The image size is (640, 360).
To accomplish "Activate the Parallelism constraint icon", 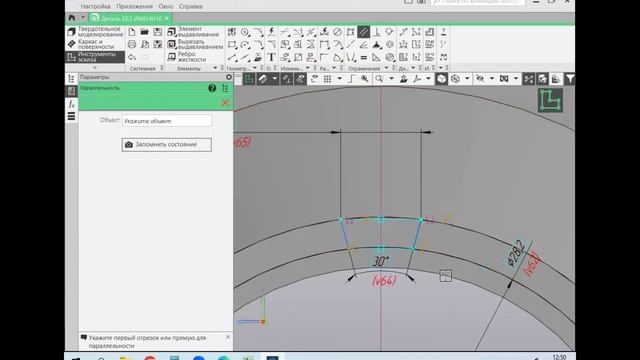I will (x=363, y=32).
